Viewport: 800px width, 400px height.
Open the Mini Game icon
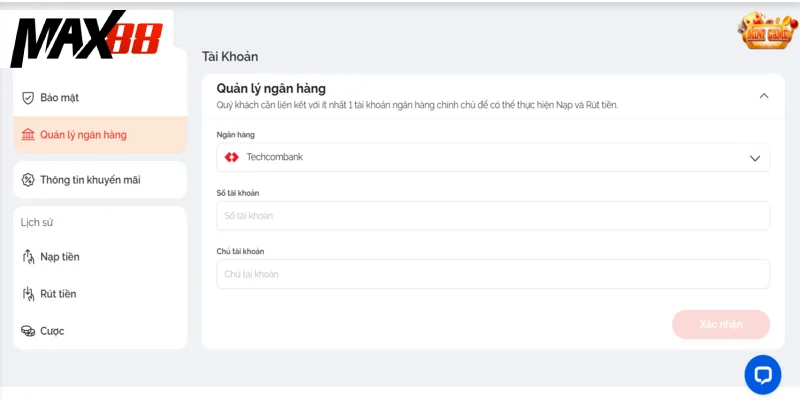click(767, 31)
